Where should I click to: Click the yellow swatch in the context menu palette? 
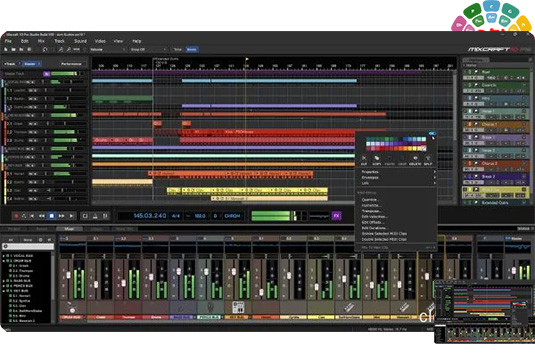415,148
